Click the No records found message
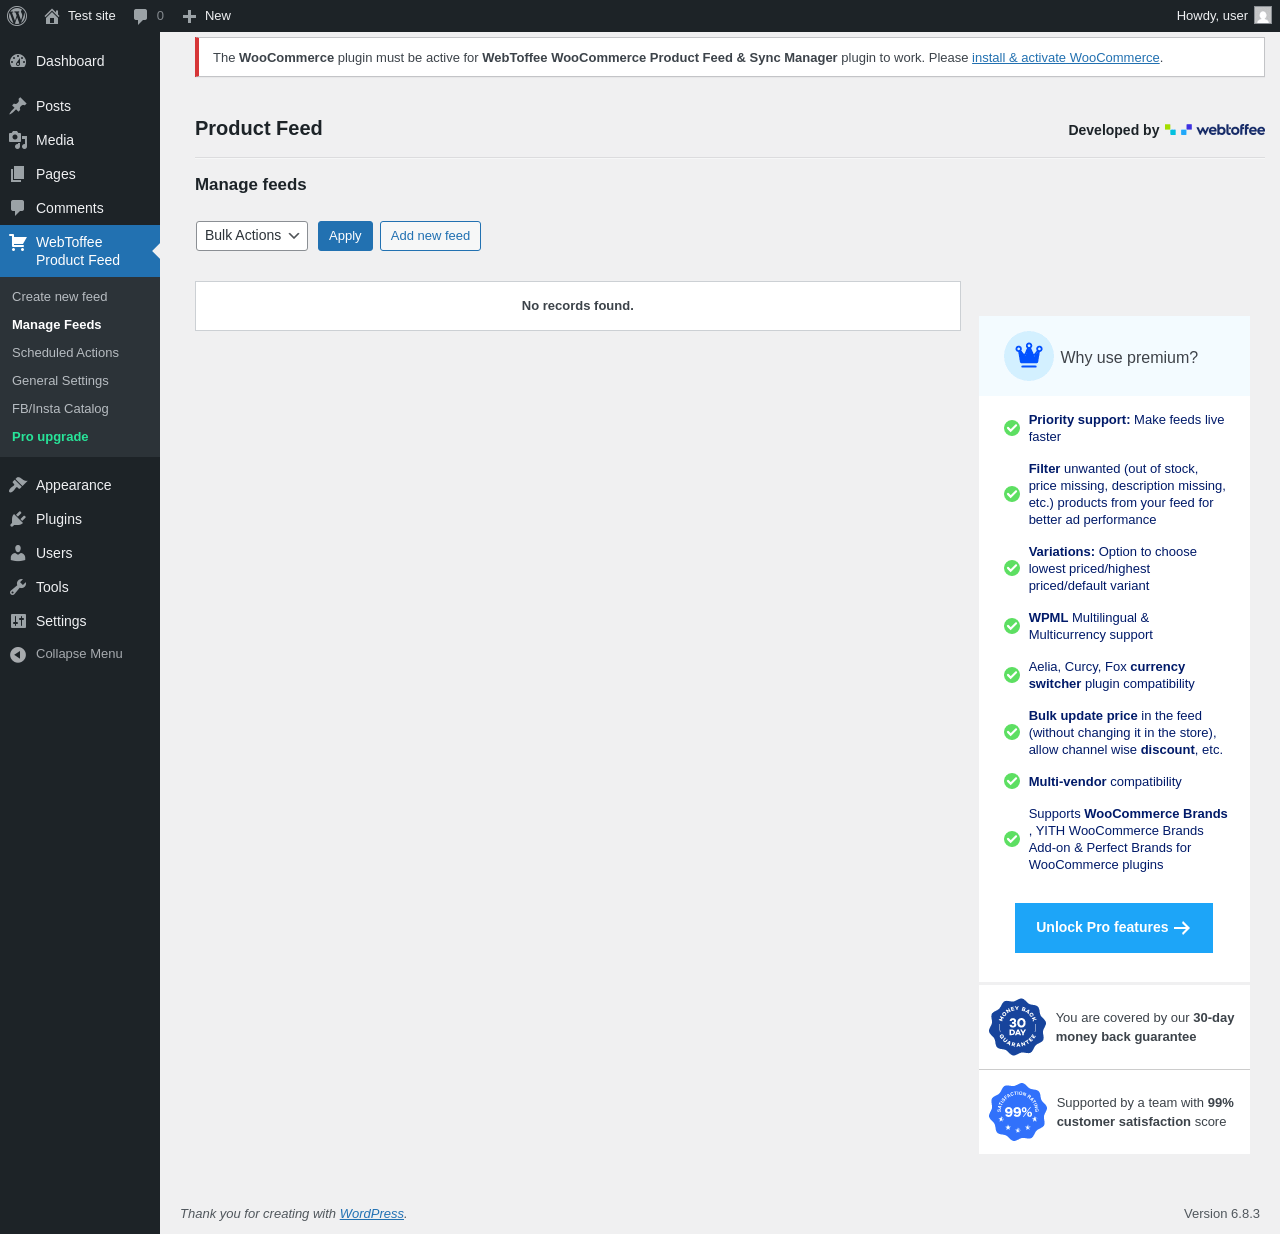The image size is (1280, 1234). [x=578, y=306]
